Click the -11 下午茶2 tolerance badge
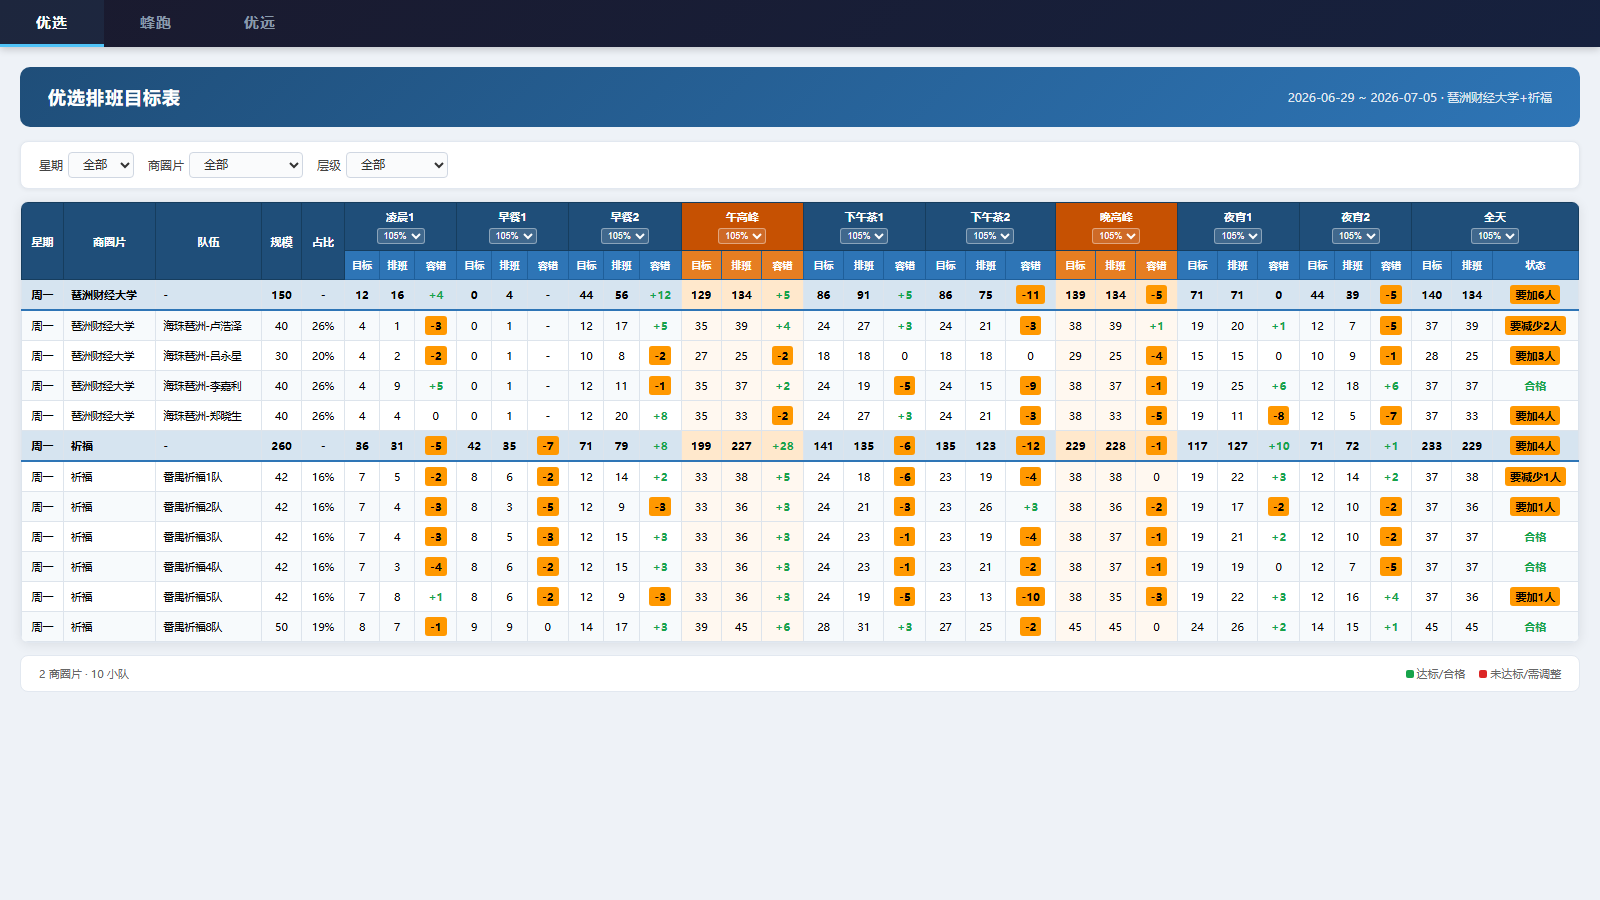1600x900 pixels. tap(1030, 295)
